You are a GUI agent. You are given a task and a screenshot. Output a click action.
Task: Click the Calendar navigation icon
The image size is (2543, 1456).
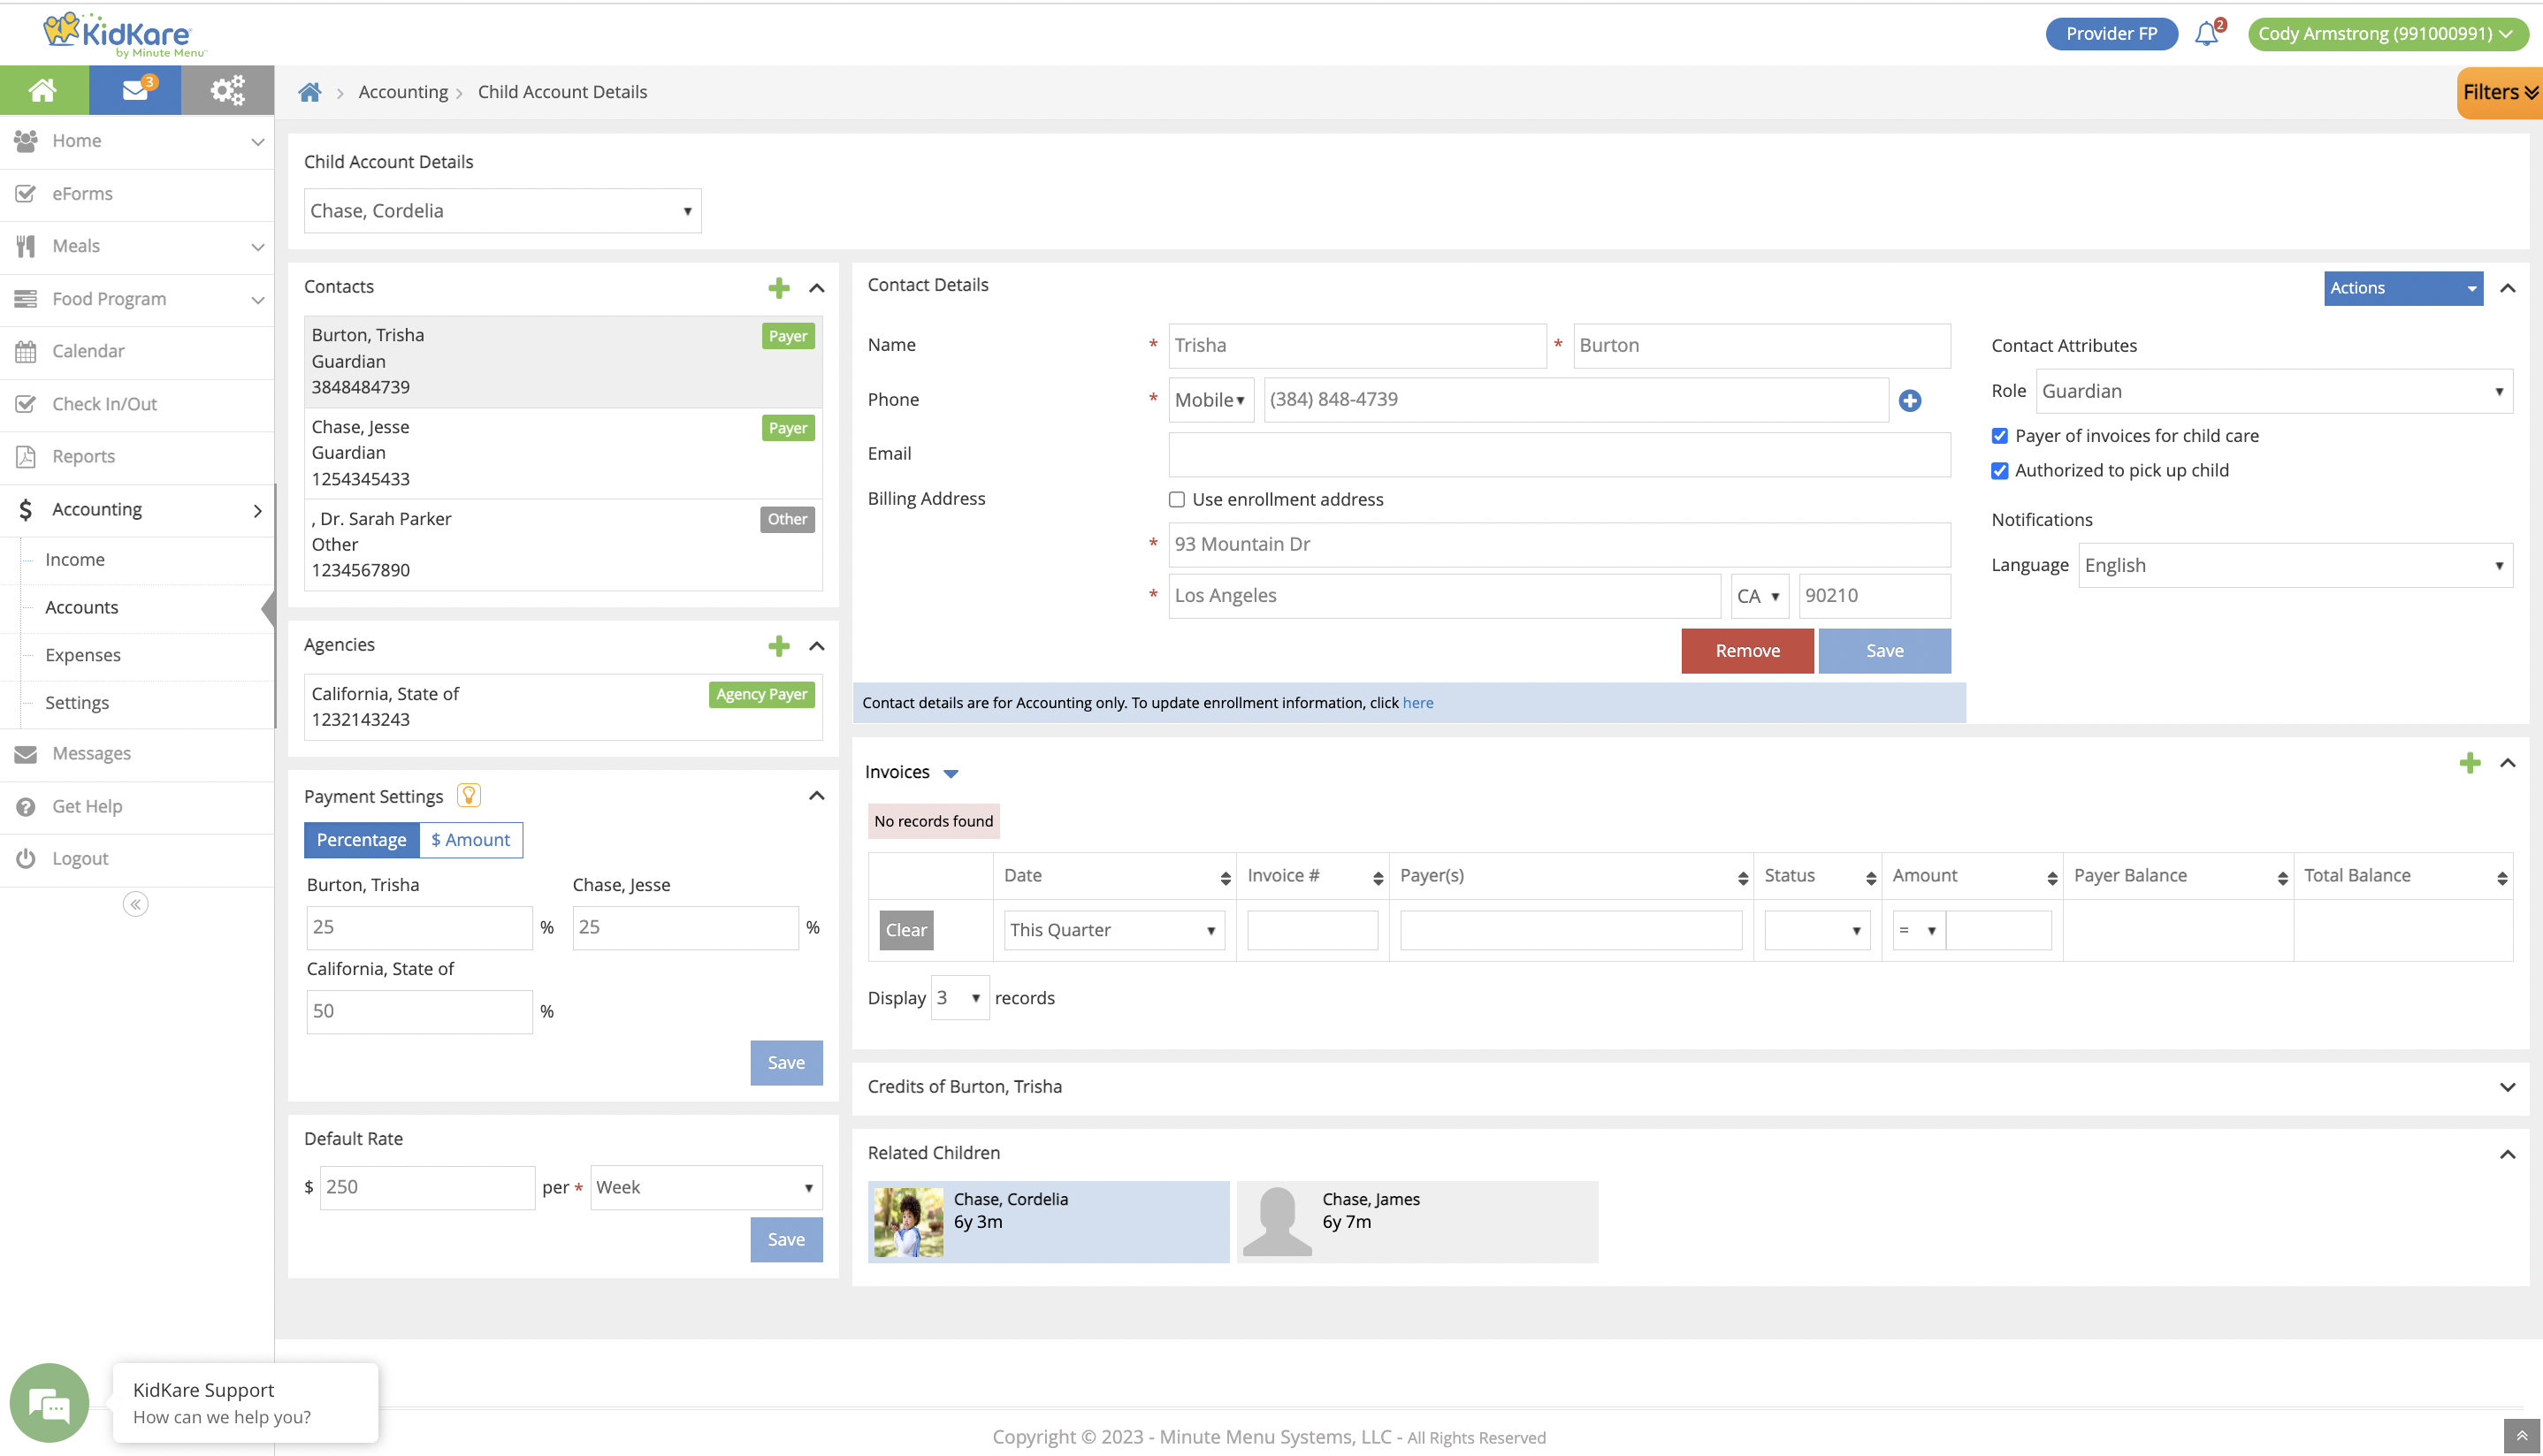point(27,351)
